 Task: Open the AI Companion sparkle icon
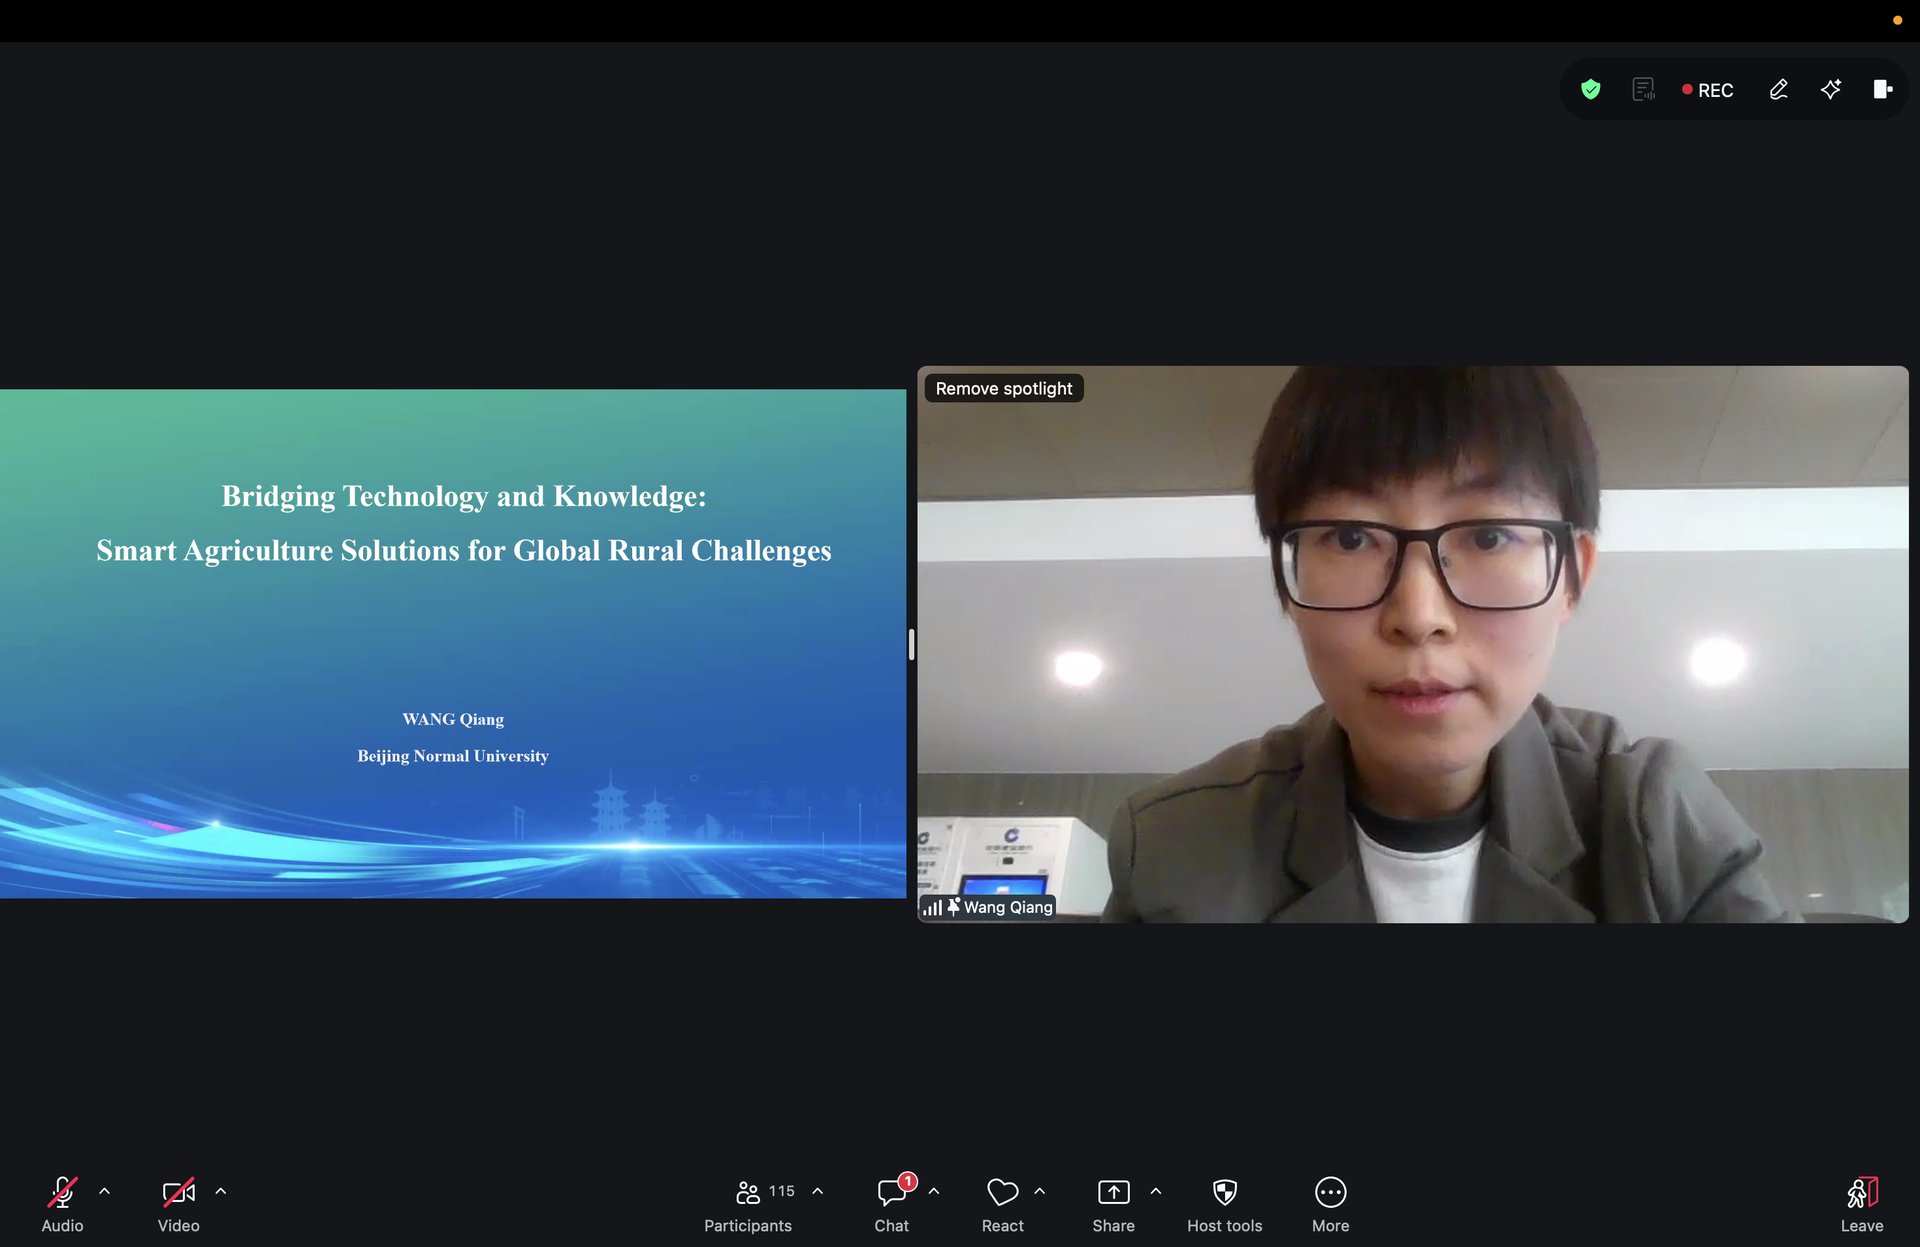1831,90
